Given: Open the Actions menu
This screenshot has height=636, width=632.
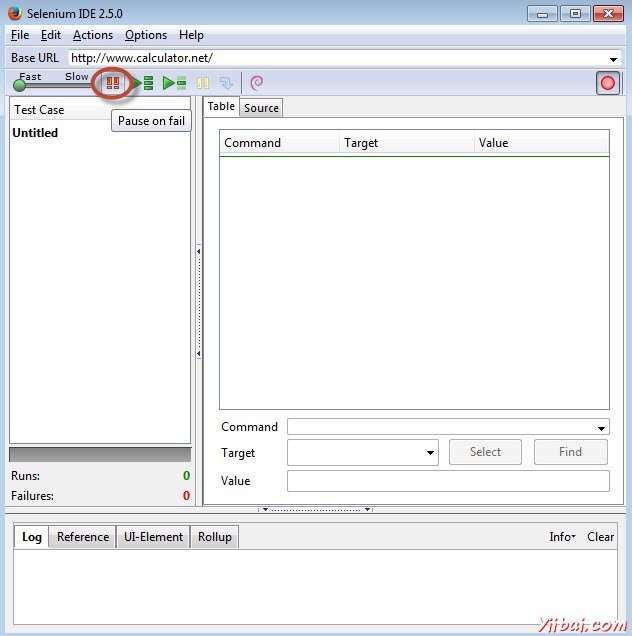Looking at the screenshot, I should pos(93,35).
